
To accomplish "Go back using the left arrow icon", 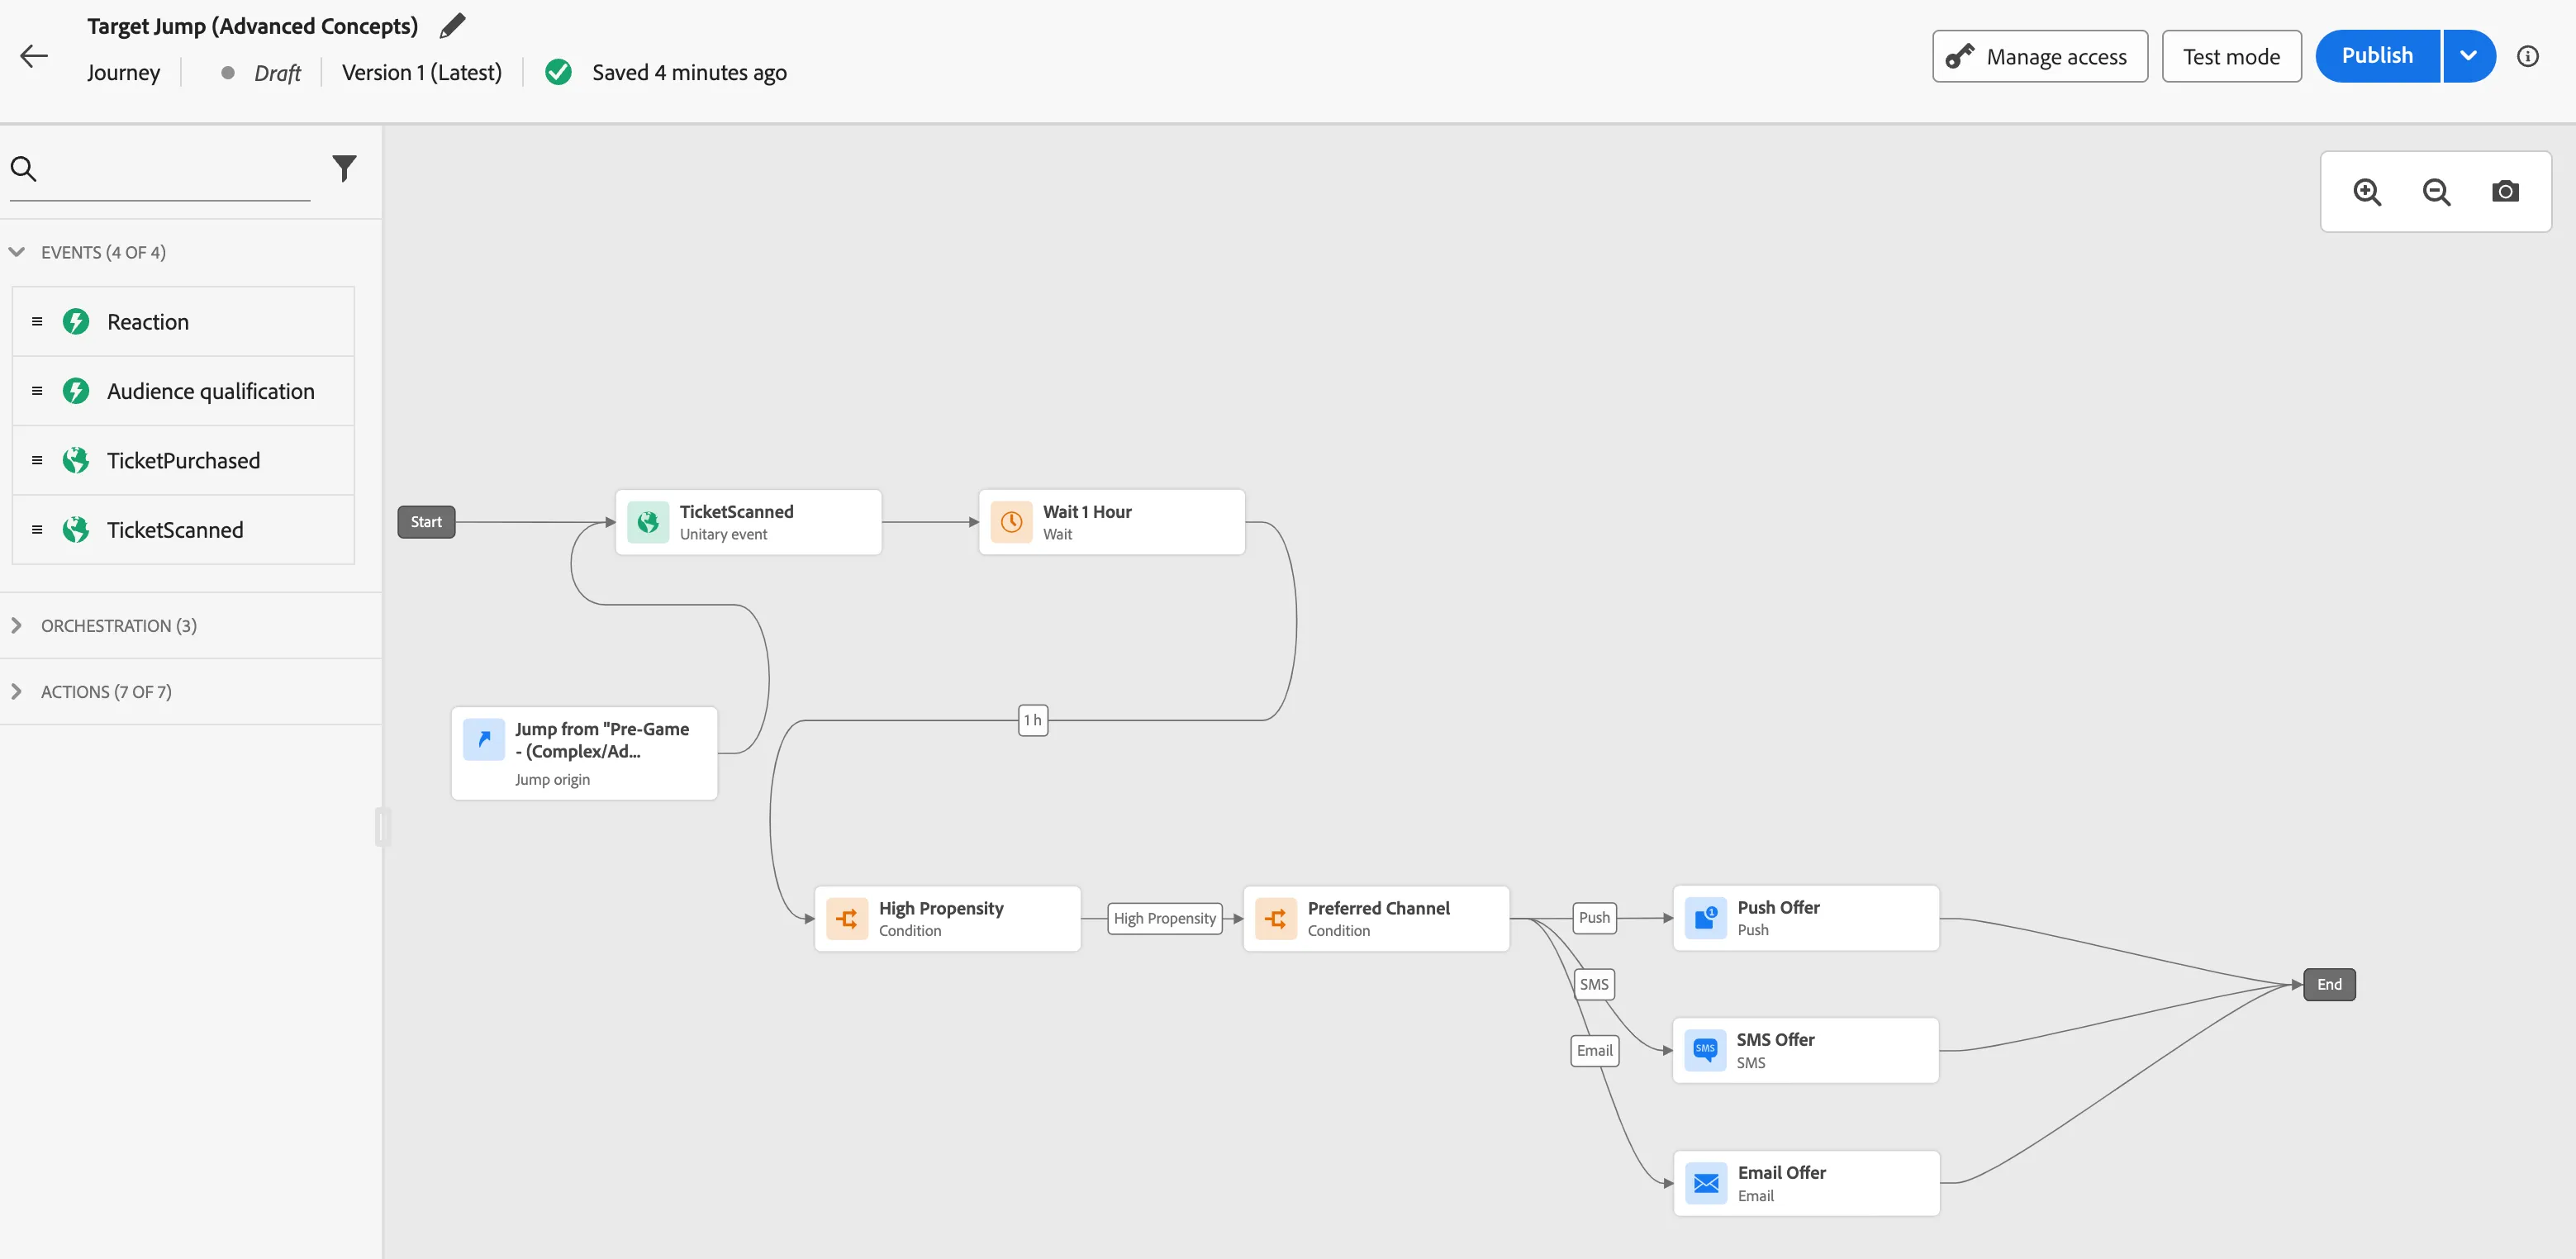I will click(x=34, y=56).
